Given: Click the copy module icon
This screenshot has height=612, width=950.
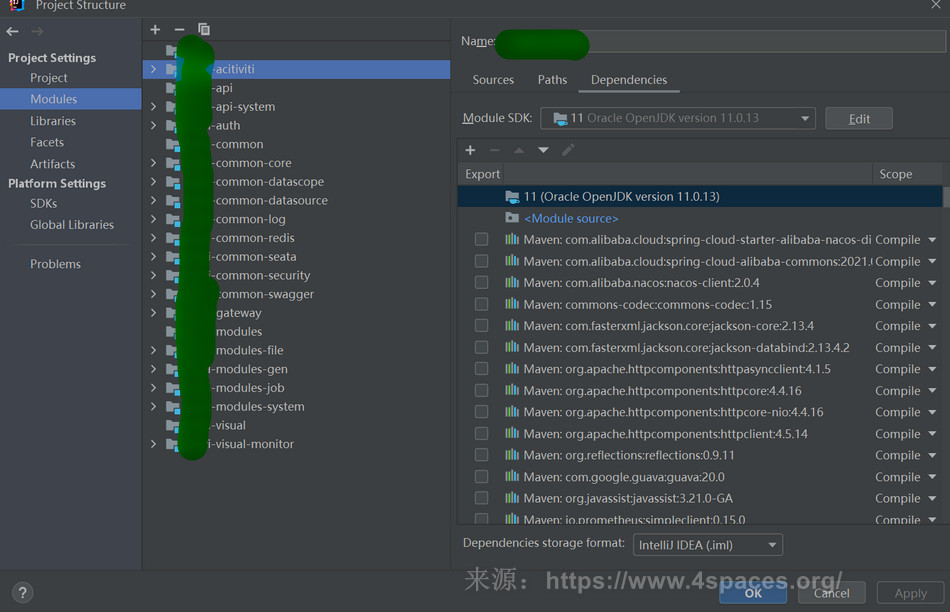Looking at the screenshot, I should point(204,30).
